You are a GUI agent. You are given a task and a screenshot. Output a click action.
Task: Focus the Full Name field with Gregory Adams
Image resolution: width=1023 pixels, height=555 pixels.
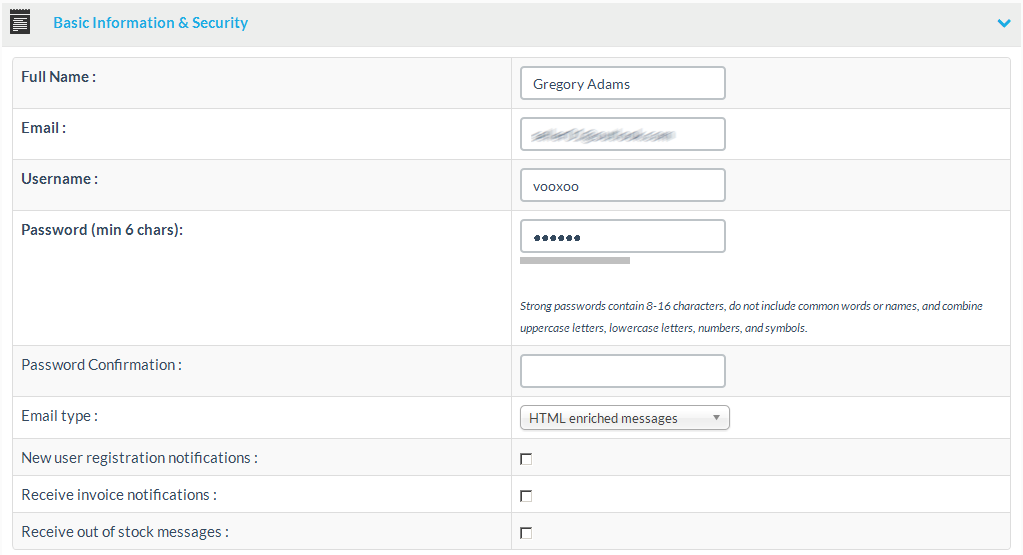tap(622, 84)
